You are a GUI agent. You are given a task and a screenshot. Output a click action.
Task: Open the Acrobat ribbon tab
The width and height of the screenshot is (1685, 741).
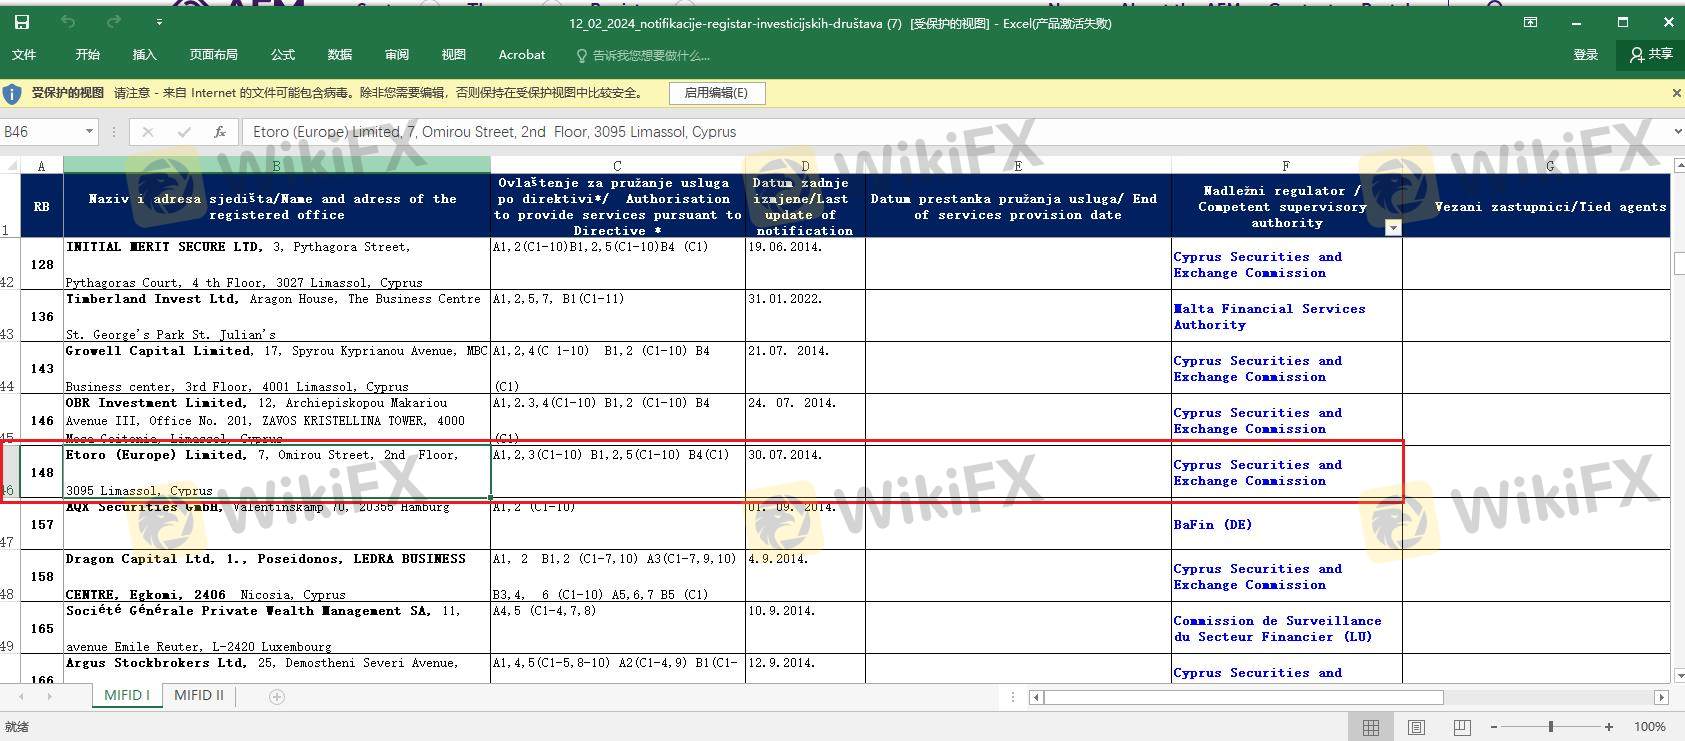pyautogui.click(x=522, y=55)
